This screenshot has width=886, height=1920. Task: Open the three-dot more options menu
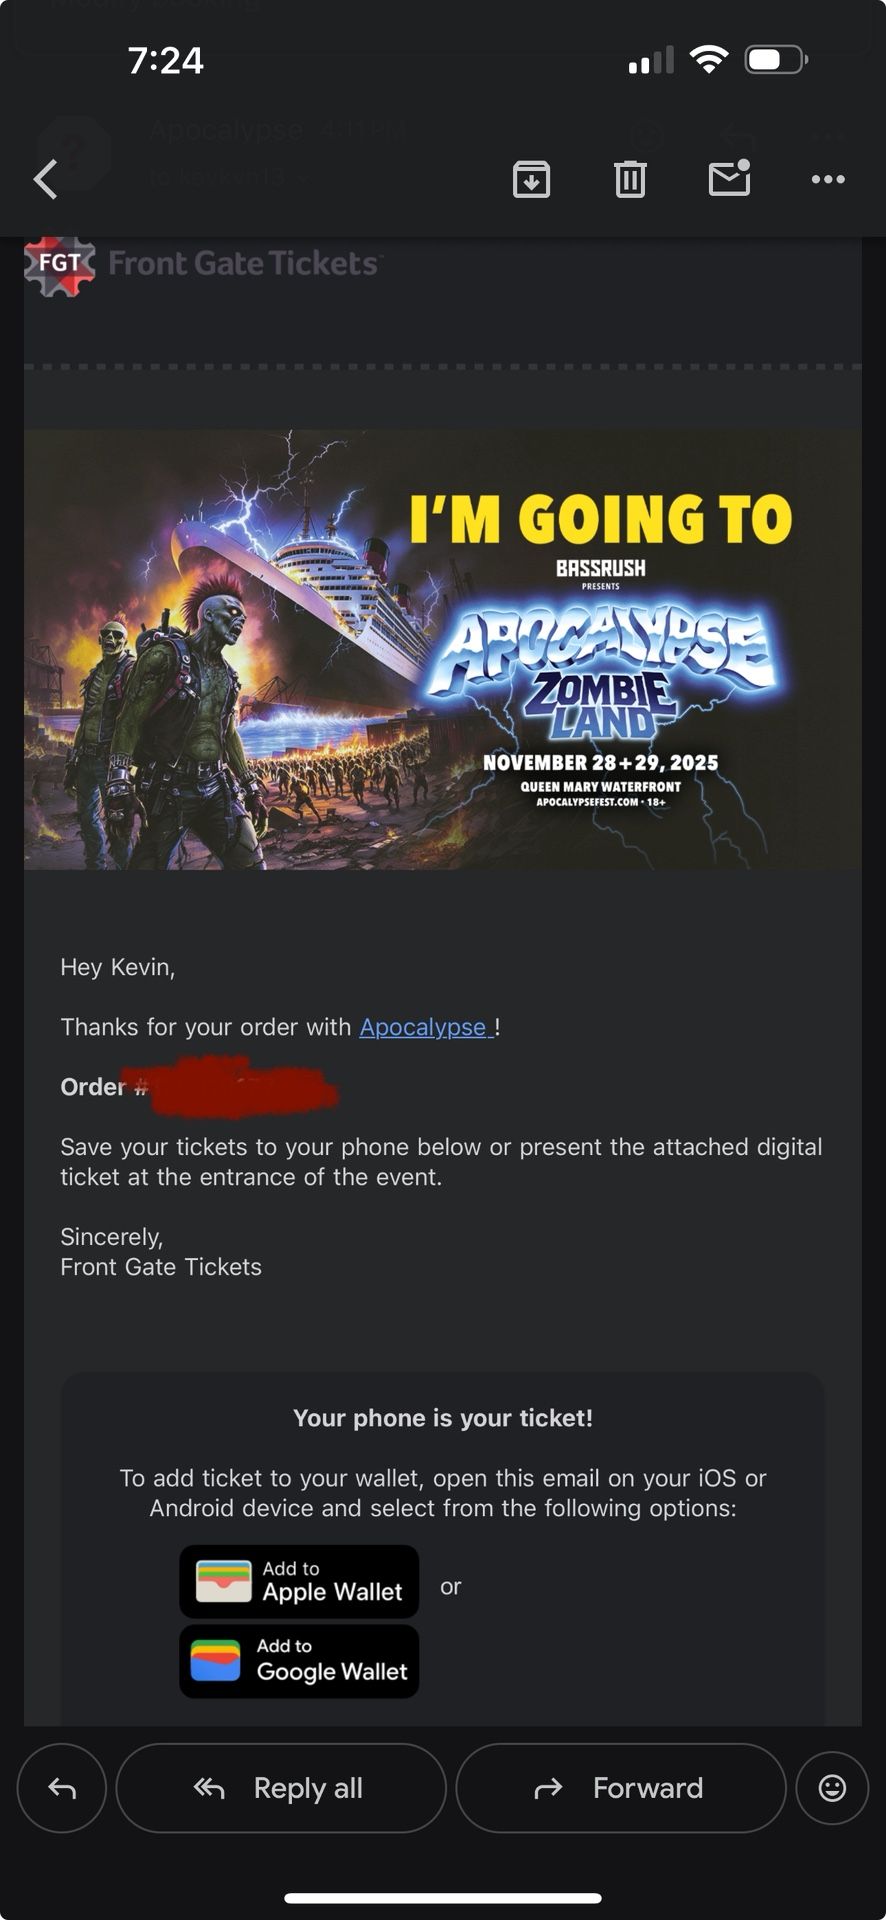tap(828, 179)
